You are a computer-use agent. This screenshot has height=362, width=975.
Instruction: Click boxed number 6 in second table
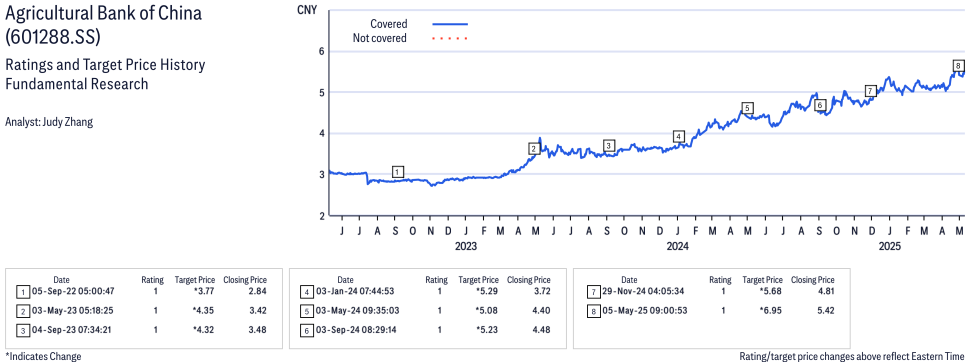click(x=307, y=330)
